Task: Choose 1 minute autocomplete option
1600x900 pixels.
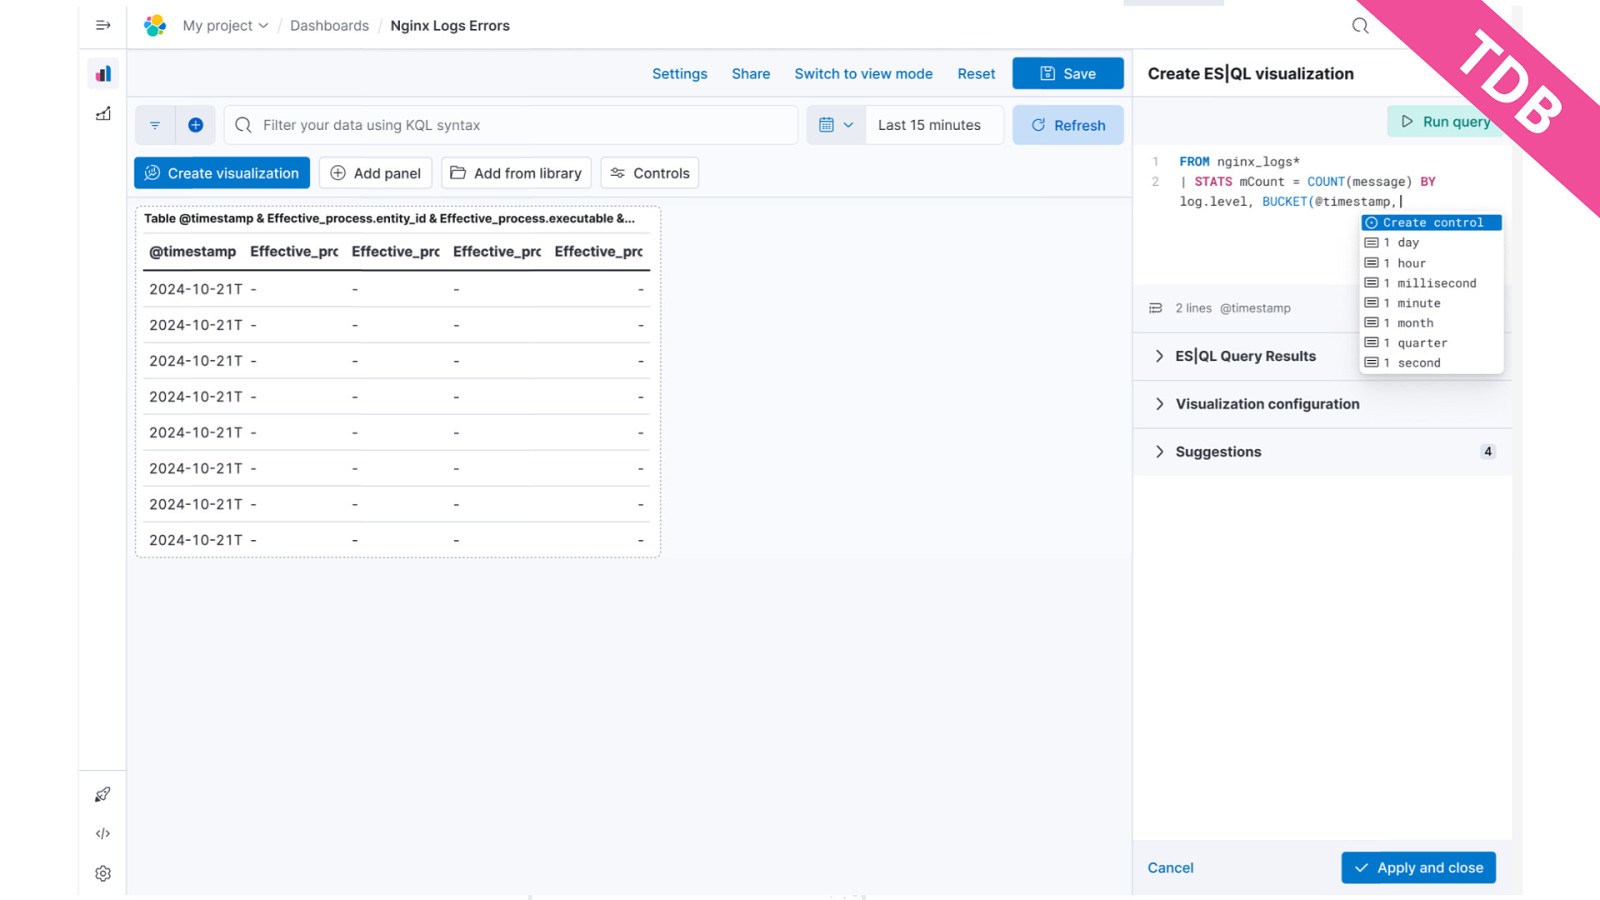Action: click(1432, 303)
